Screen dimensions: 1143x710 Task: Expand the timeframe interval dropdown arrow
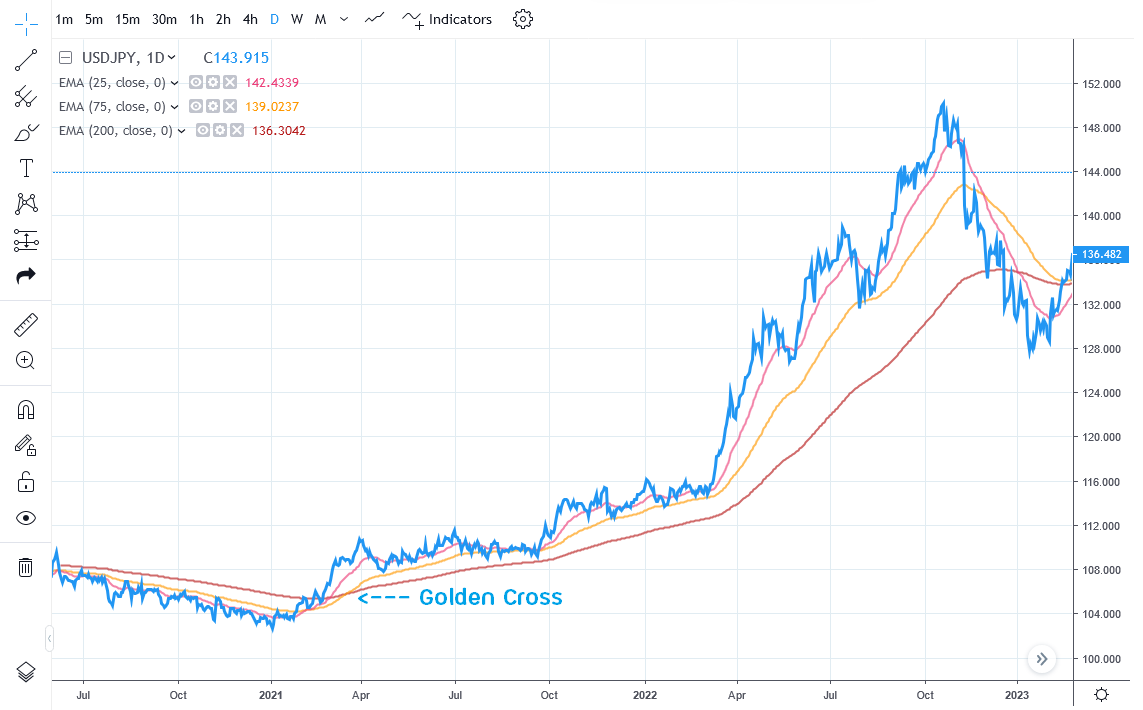click(345, 19)
